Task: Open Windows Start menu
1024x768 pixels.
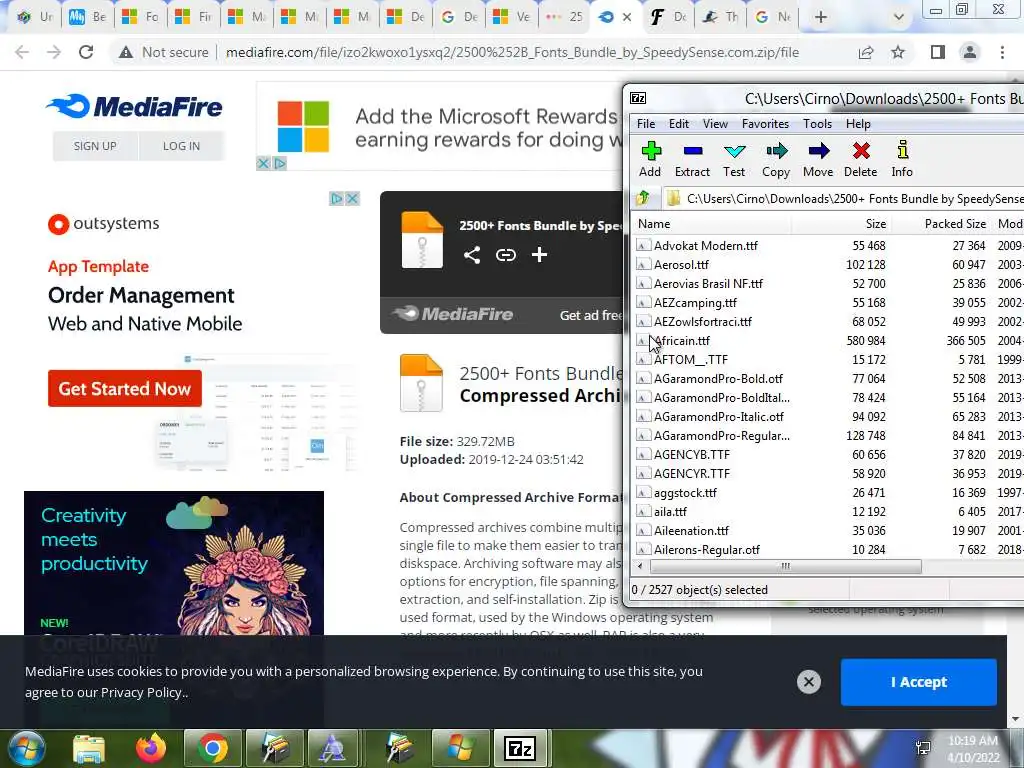Action: 25,748
